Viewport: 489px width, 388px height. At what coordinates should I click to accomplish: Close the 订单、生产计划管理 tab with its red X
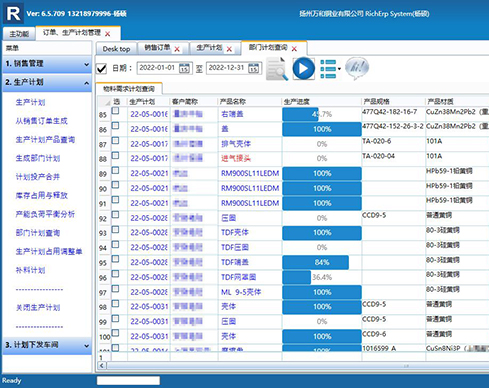[x=108, y=34]
